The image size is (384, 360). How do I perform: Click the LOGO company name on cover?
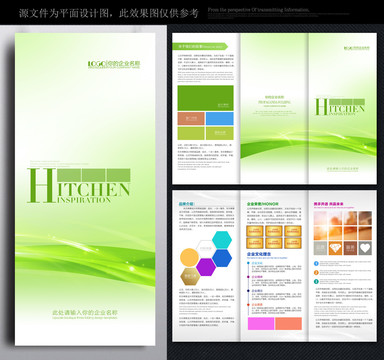pos(114,64)
